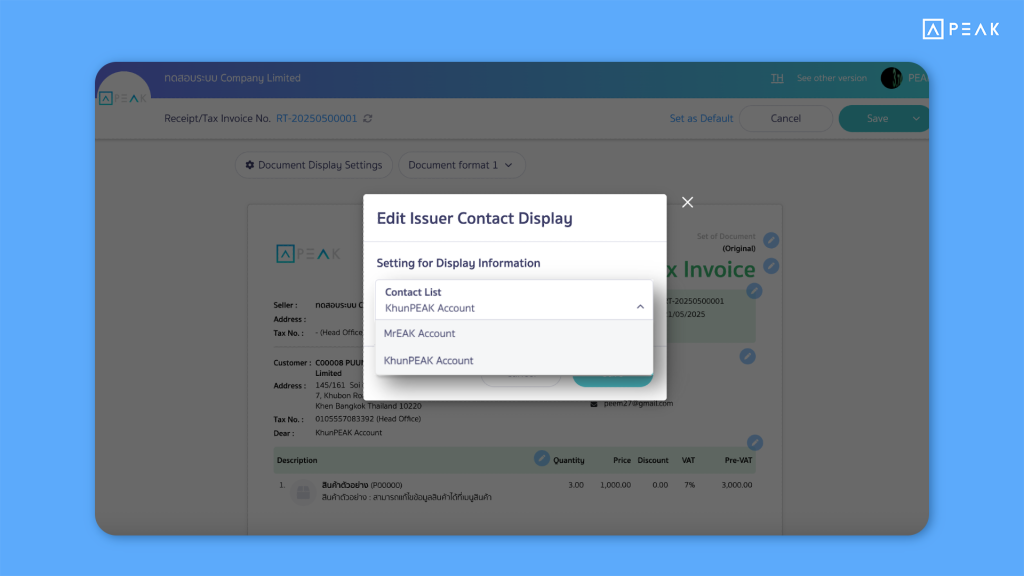Screen dimensions: 1024x576
Task: Open the user profile avatar
Action: [x=891, y=78]
